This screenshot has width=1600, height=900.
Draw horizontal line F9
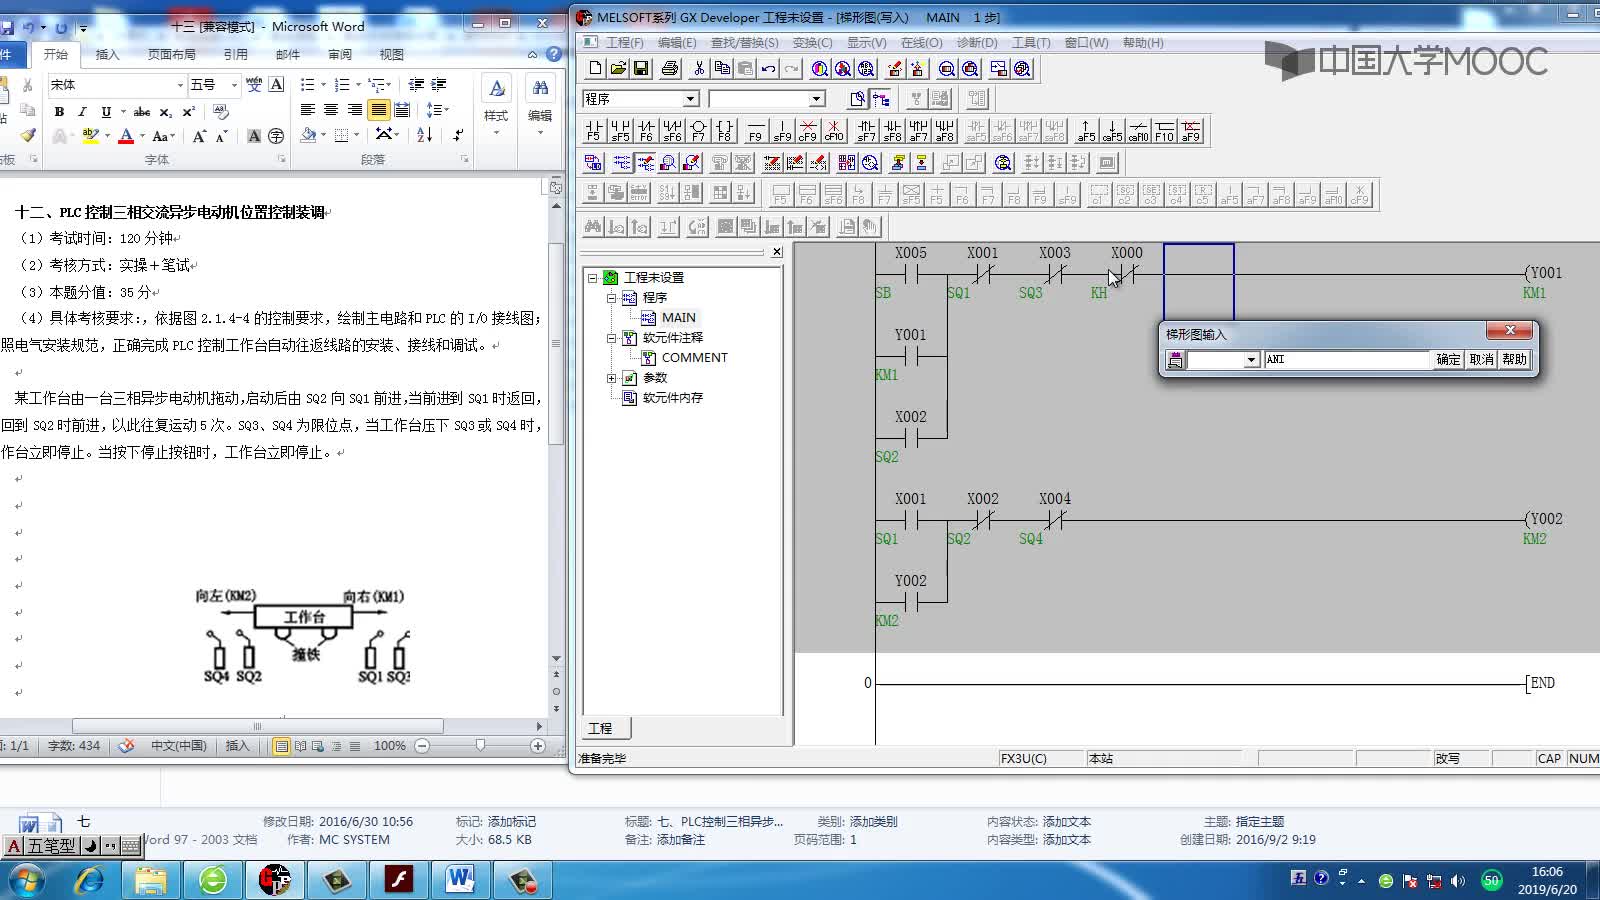755,131
